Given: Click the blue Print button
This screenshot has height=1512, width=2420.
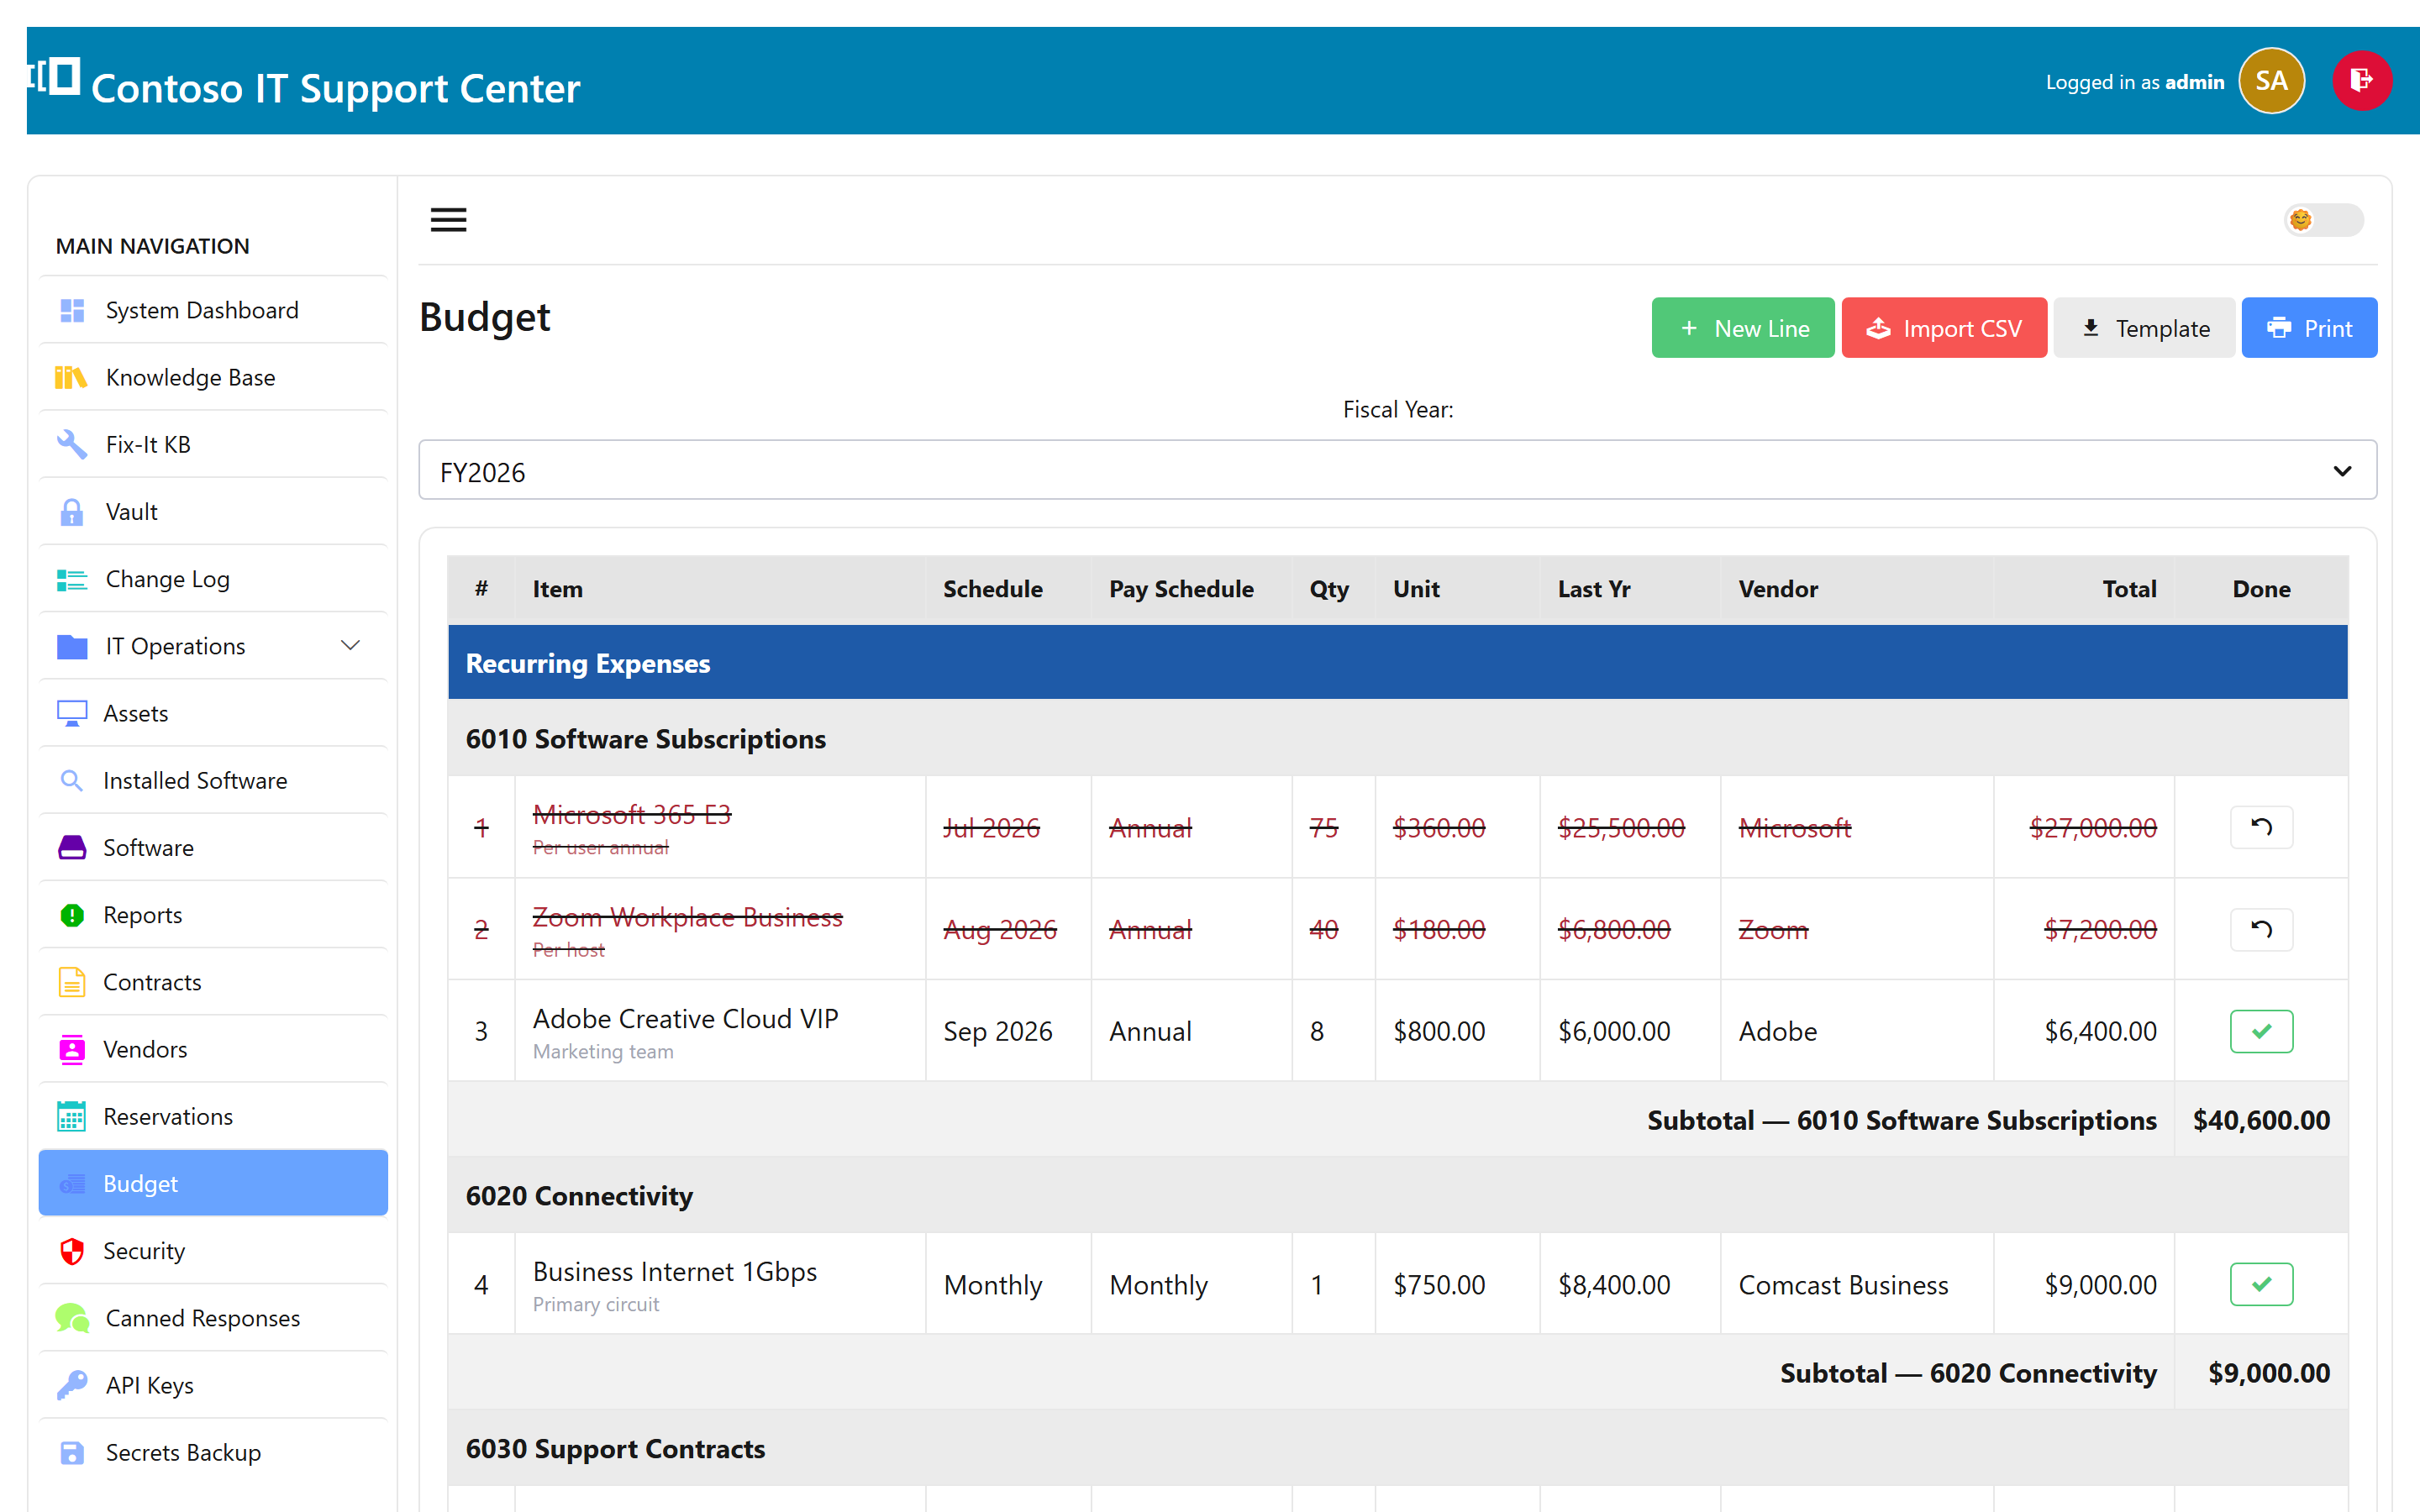Looking at the screenshot, I should [2309, 328].
